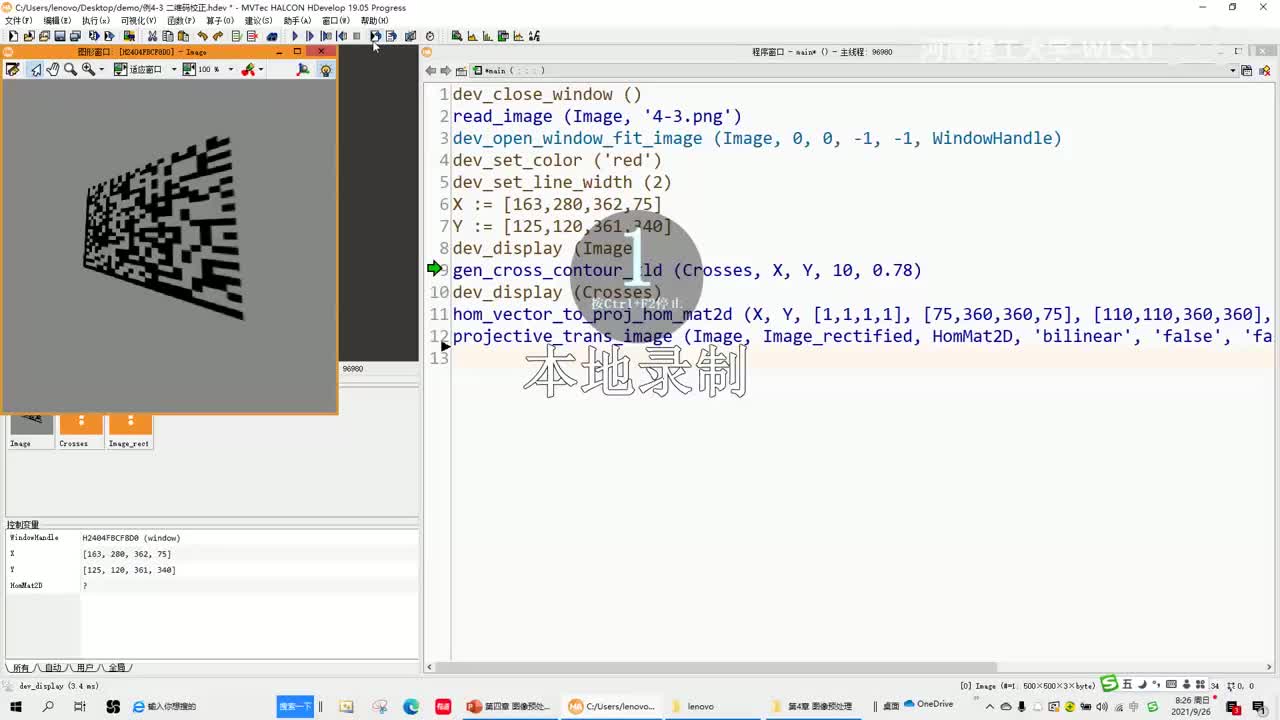Navigate forward in the program window

(x=446, y=71)
